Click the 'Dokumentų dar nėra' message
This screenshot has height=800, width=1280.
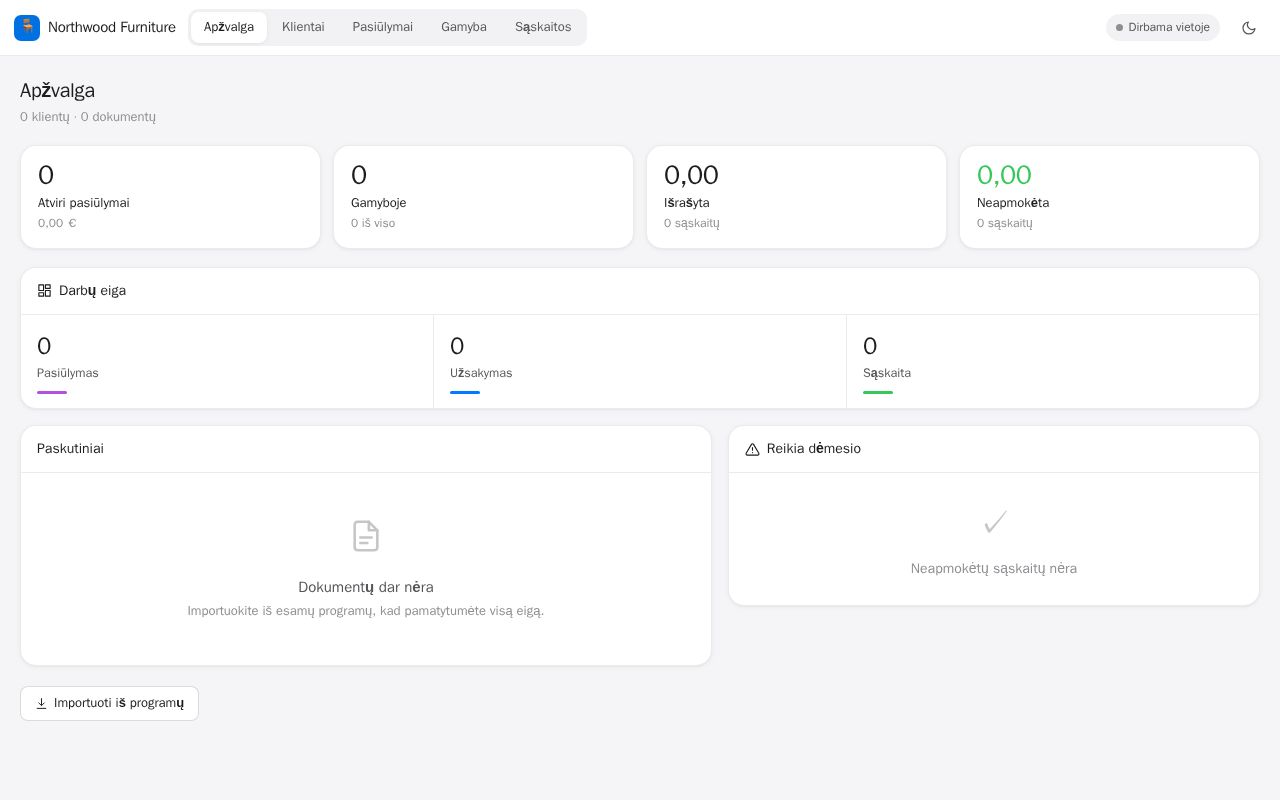(366, 587)
